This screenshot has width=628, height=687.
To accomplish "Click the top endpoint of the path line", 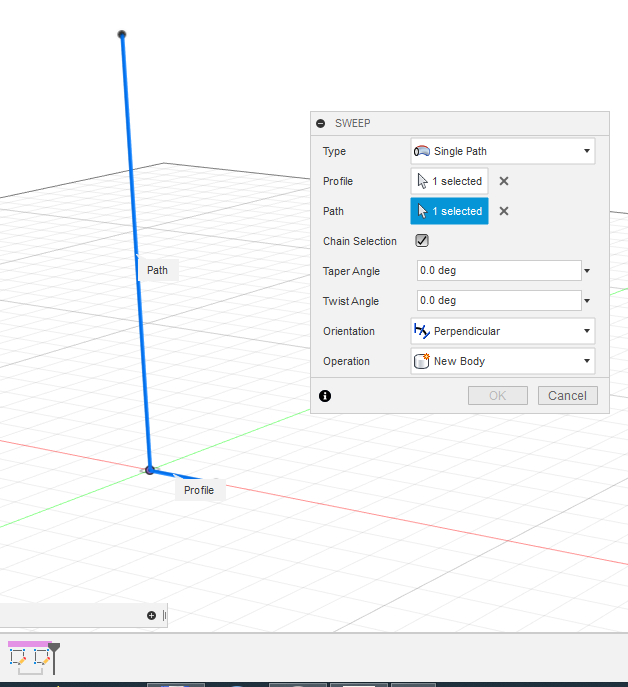I will 122,34.
